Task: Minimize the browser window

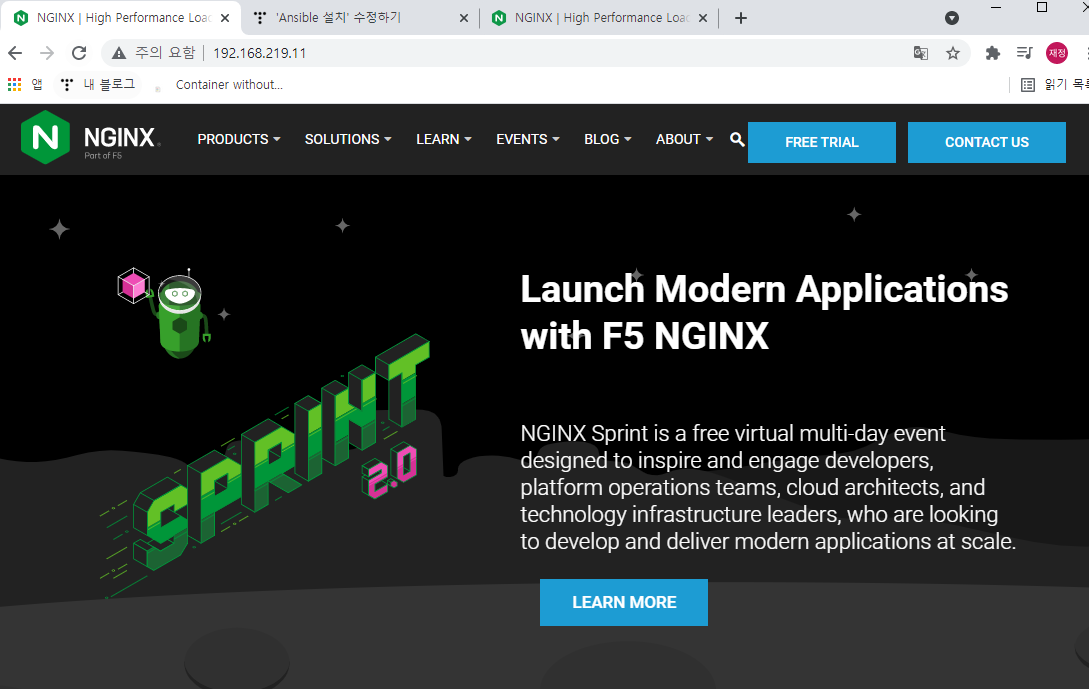Action: [996, 7]
